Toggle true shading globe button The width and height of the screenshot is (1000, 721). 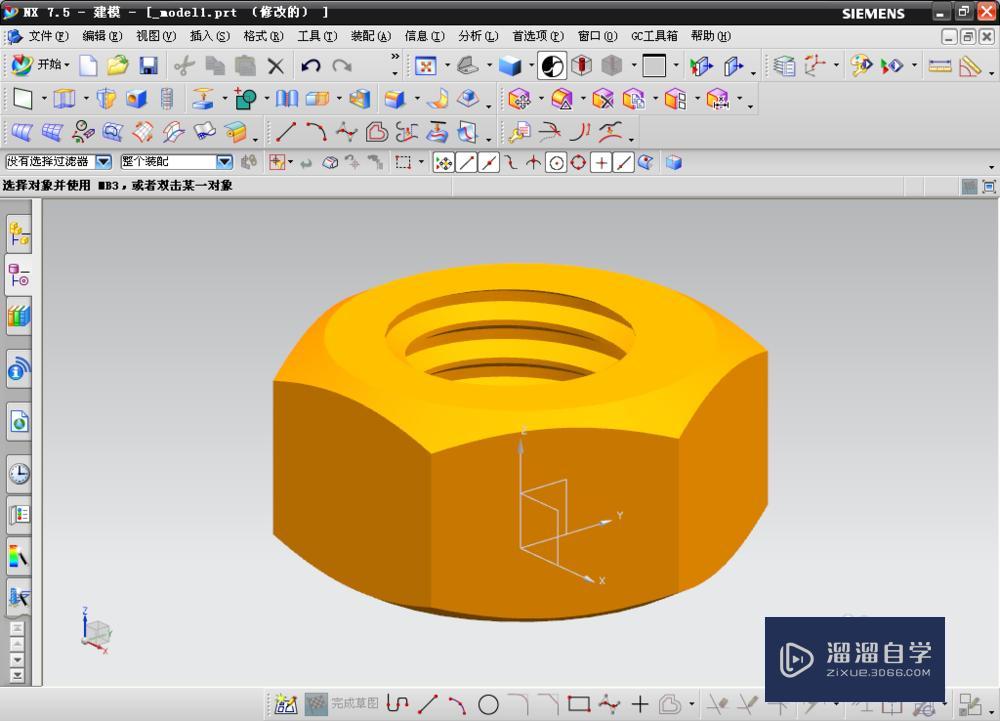point(552,66)
